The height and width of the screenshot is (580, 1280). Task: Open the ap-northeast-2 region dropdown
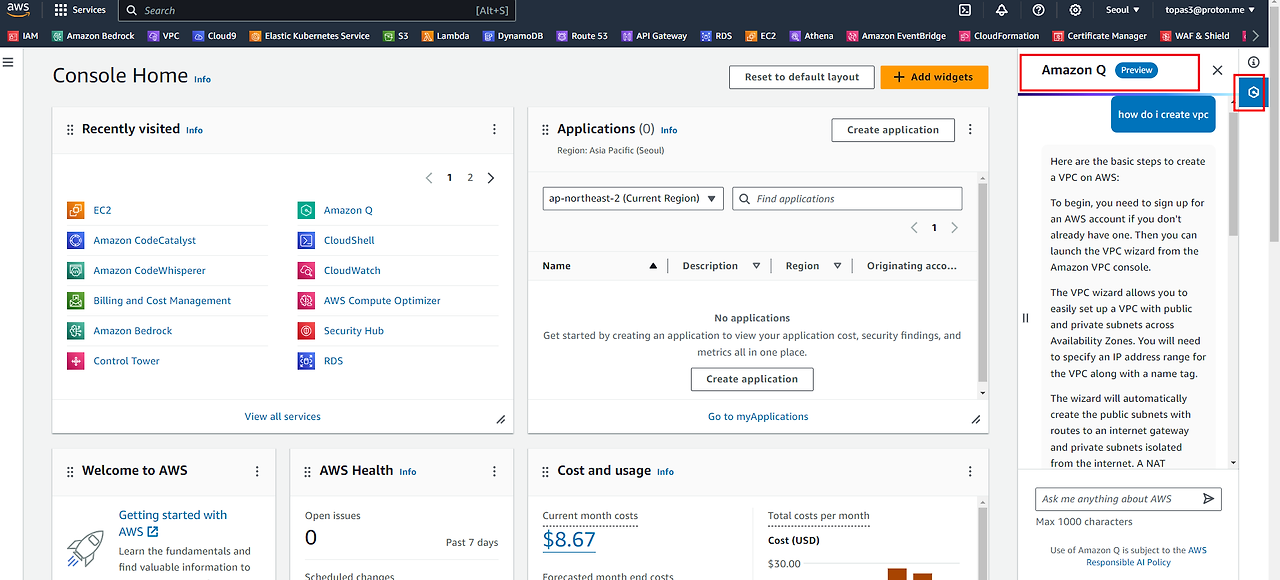tap(633, 198)
